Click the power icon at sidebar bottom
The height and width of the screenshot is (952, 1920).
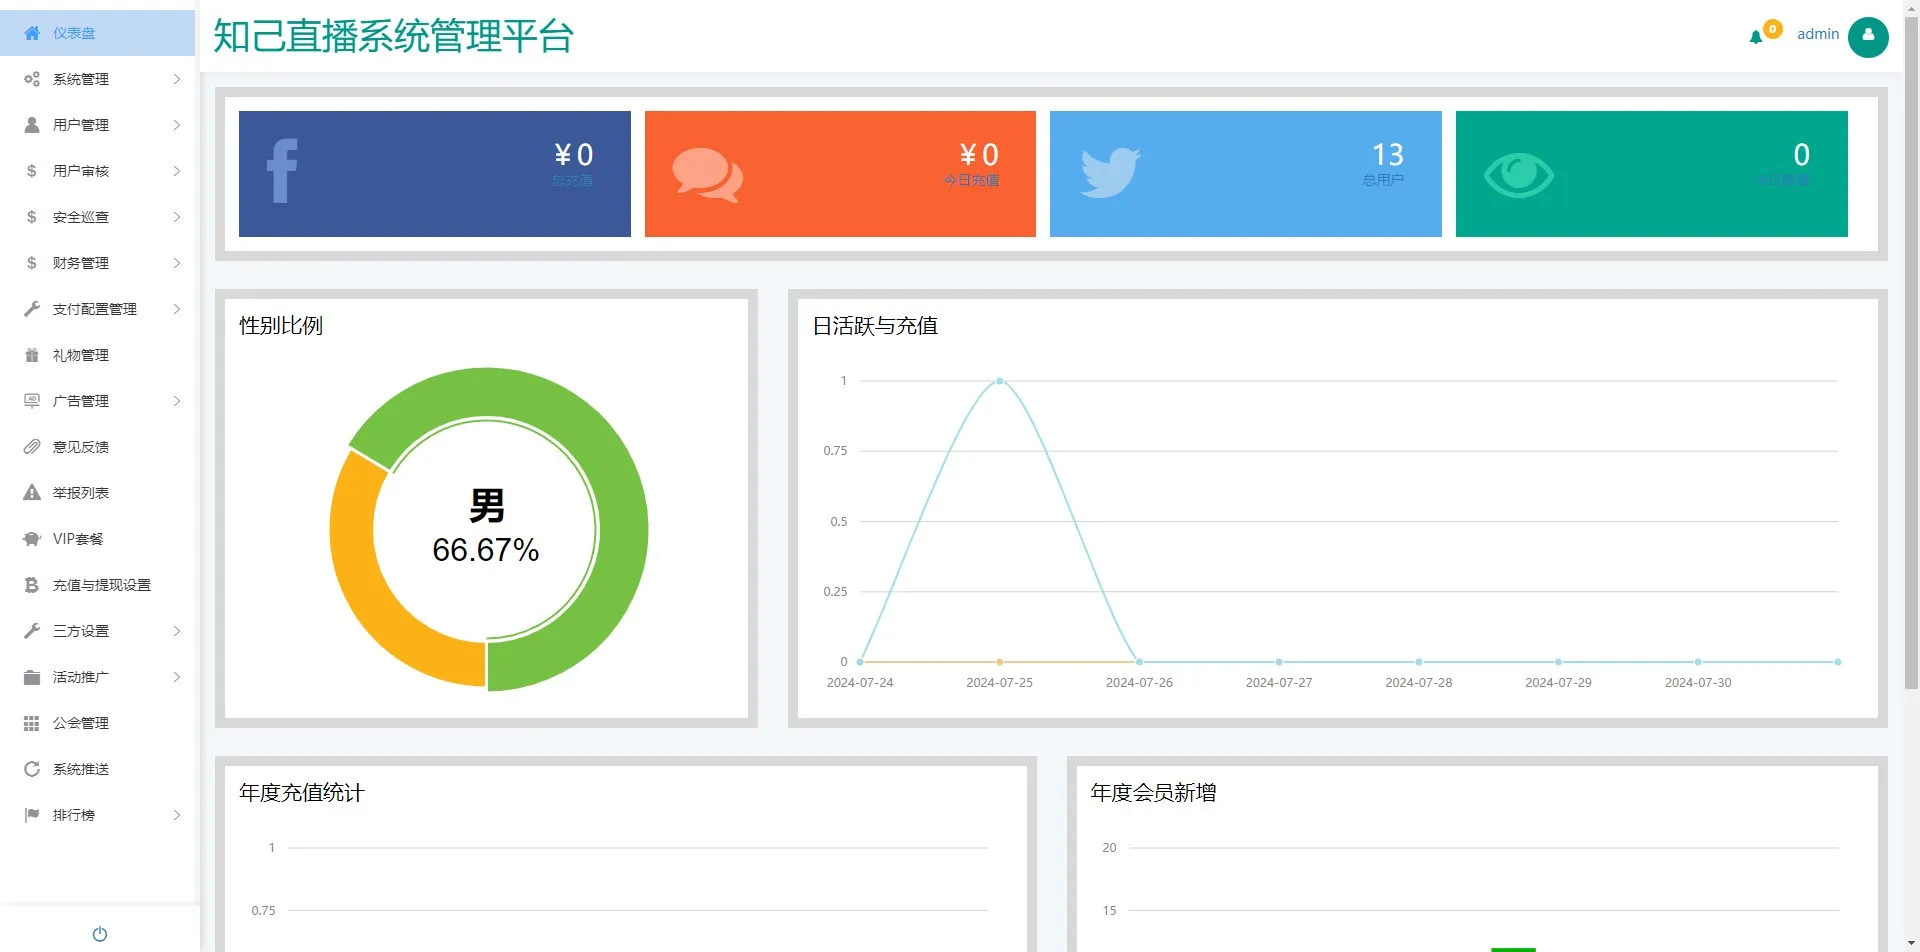(x=99, y=934)
